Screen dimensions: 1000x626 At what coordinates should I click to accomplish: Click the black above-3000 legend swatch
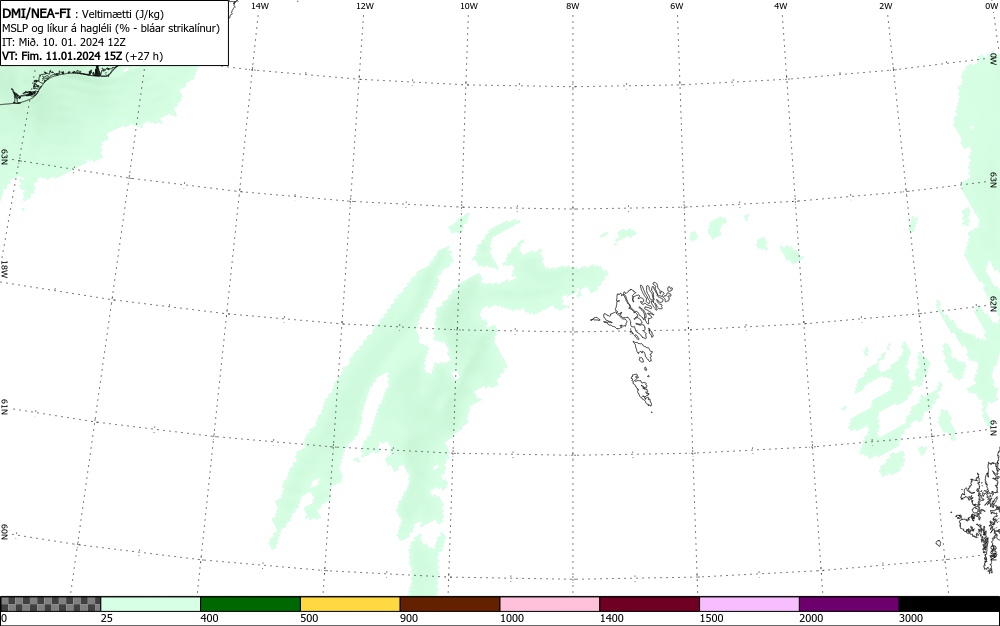point(949,604)
